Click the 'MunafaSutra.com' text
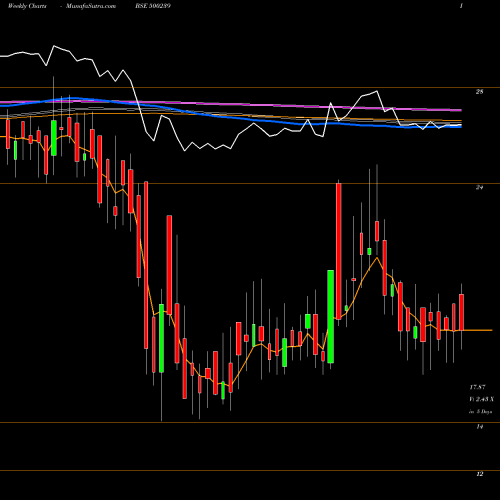500x500 pixels. click(x=91, y=6)
